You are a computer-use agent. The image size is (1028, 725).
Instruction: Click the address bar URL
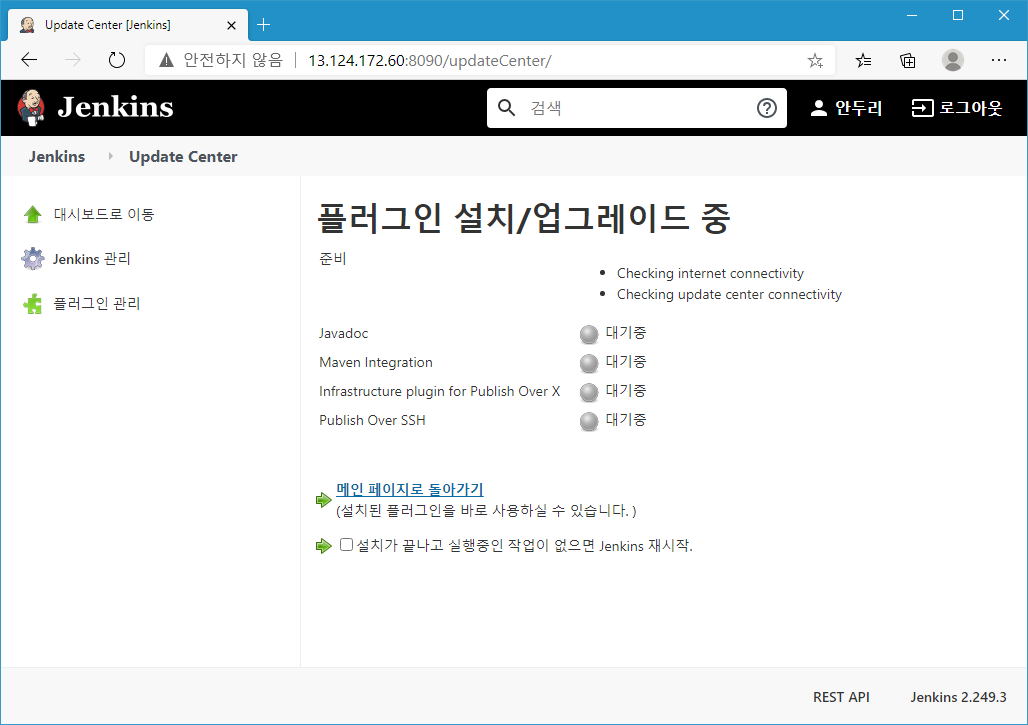point(429,60)
